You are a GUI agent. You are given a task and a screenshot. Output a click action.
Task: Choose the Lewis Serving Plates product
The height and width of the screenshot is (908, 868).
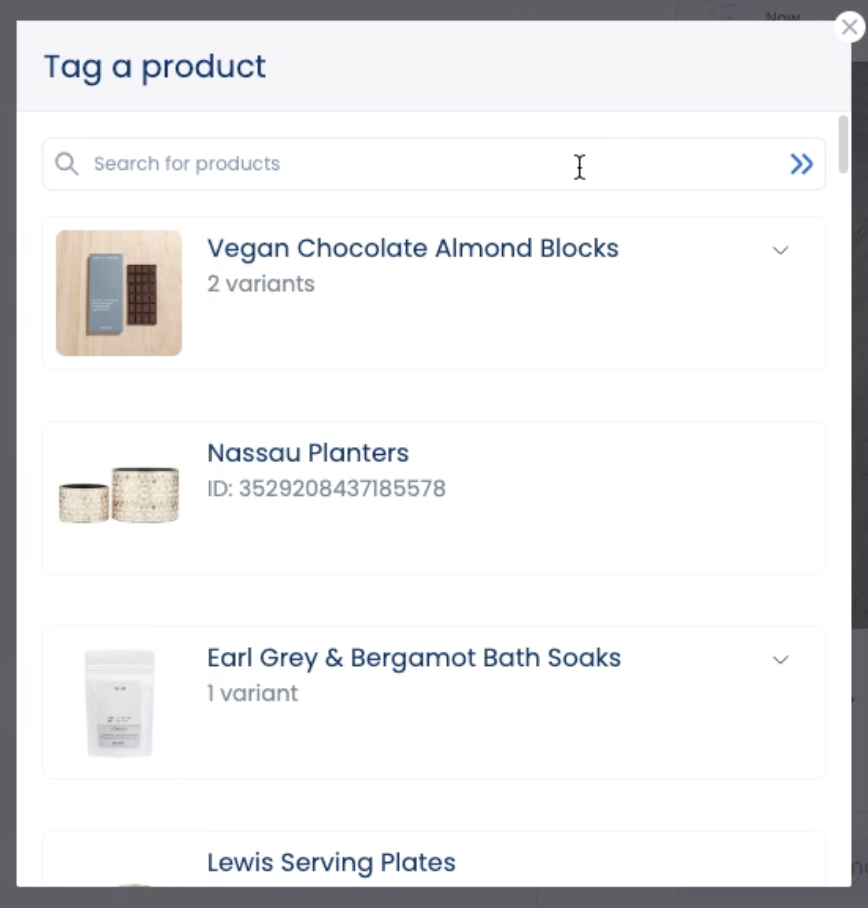pos(331,862)
